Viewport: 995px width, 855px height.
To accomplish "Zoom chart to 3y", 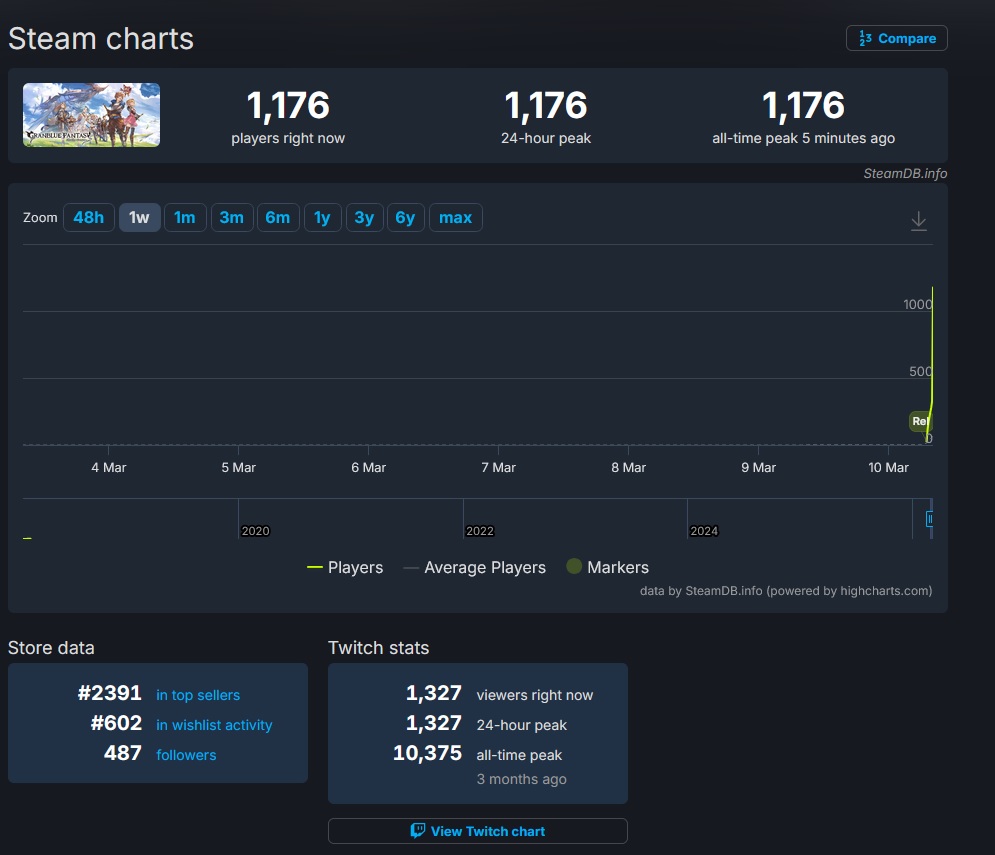I will tap(364, 218).
